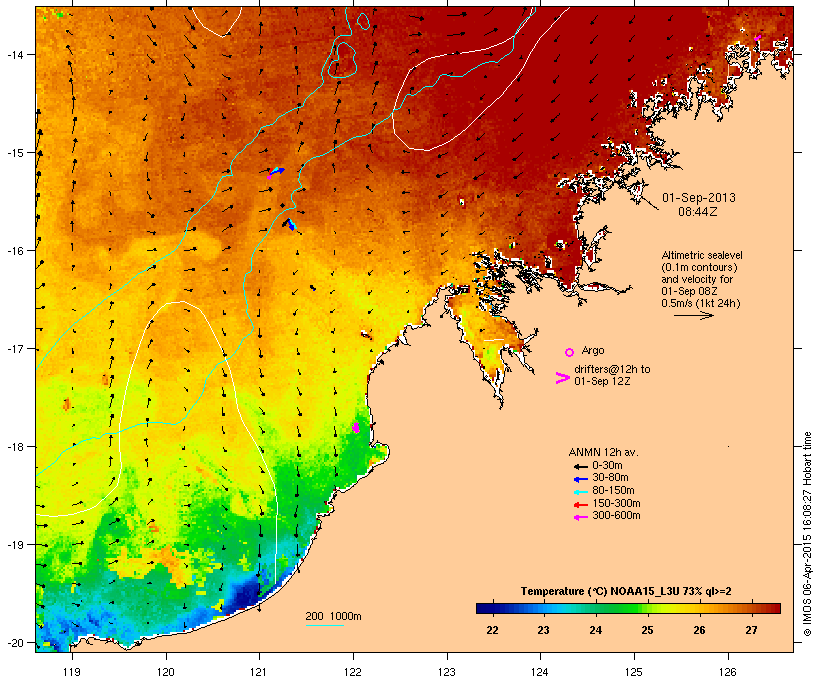820x680 pixels.
Task: Click the '300-600m' depth label
Action: (616, 516)
